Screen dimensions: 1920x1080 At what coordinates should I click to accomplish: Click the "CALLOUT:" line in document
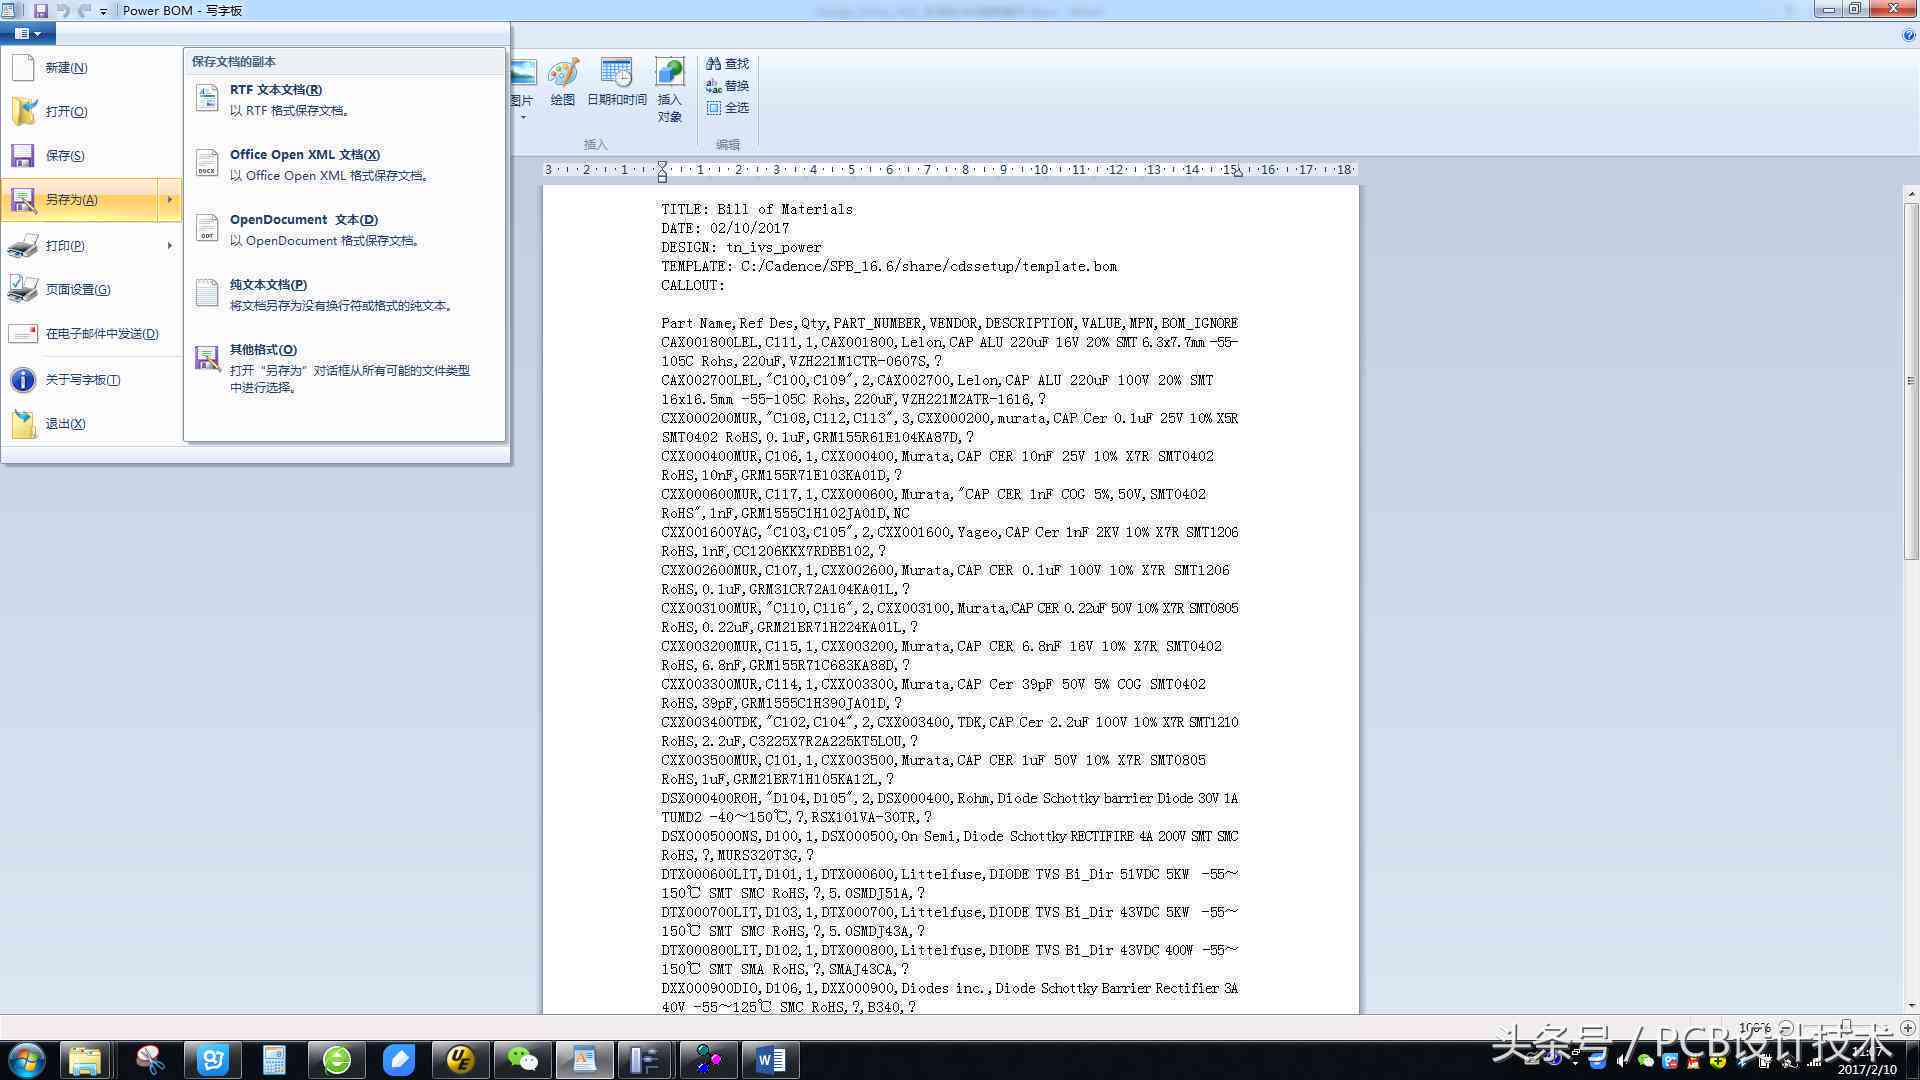pyautogui.click(x=693, y=285)
